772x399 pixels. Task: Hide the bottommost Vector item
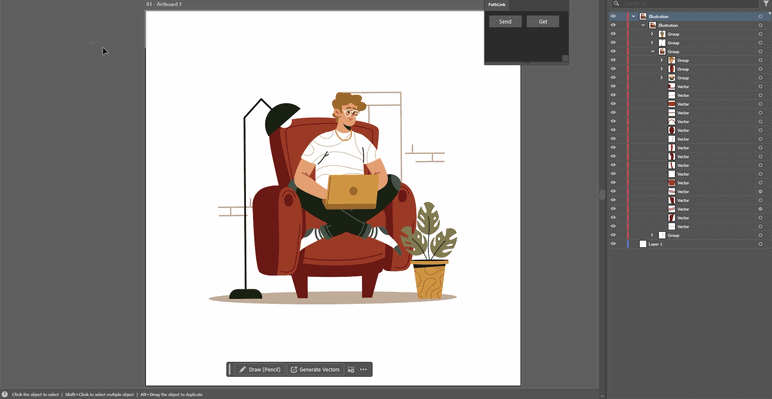[x=613, y=227]
